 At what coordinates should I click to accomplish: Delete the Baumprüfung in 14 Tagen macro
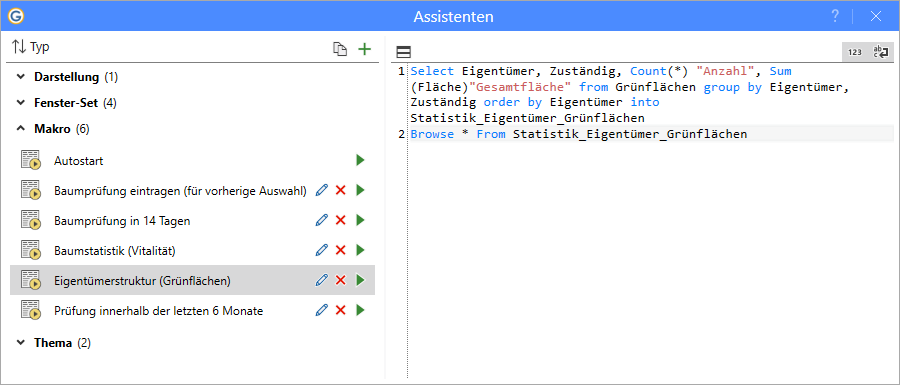coord(340,220)
